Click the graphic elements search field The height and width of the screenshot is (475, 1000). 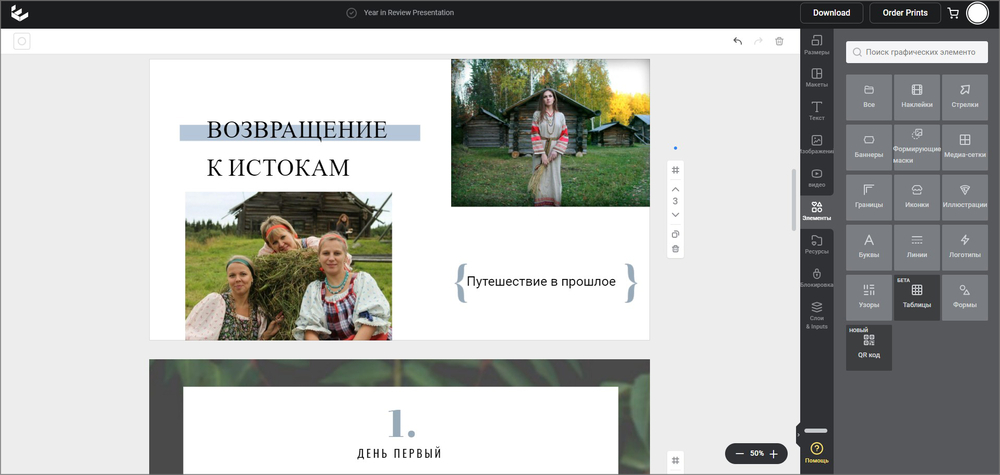tap(917, 51)
